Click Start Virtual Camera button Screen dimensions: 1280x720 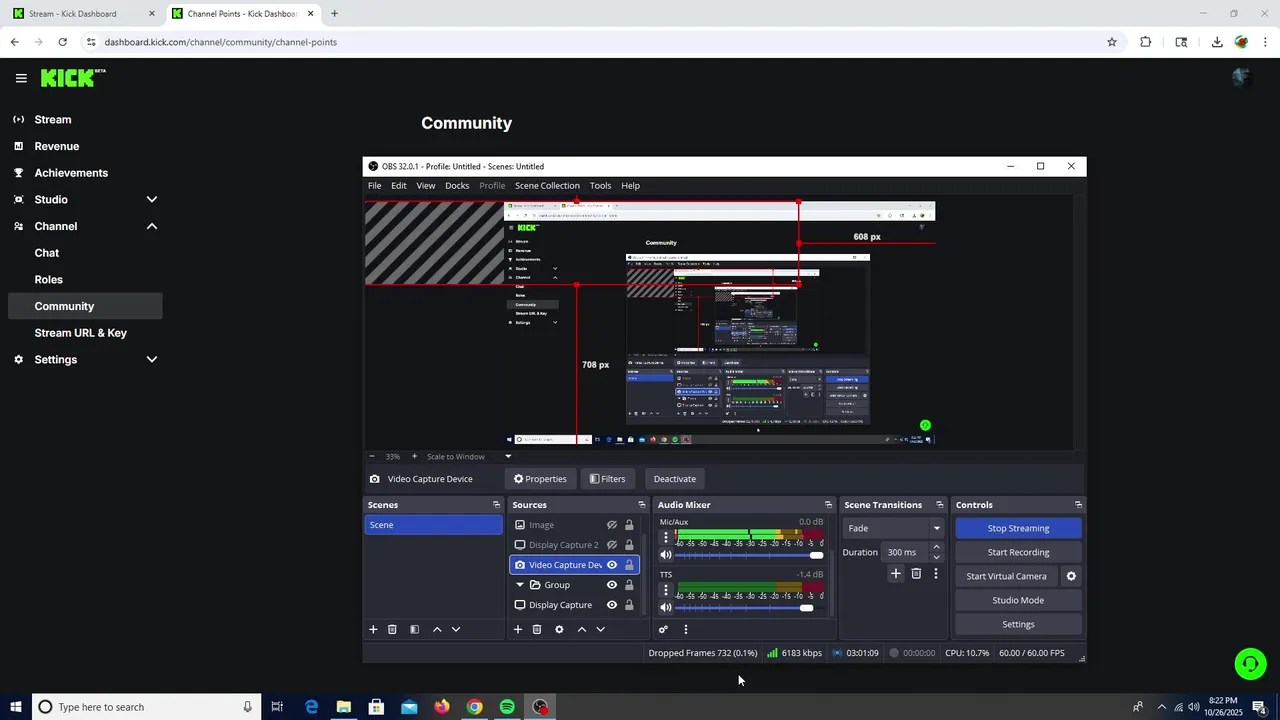point(1006,576)
